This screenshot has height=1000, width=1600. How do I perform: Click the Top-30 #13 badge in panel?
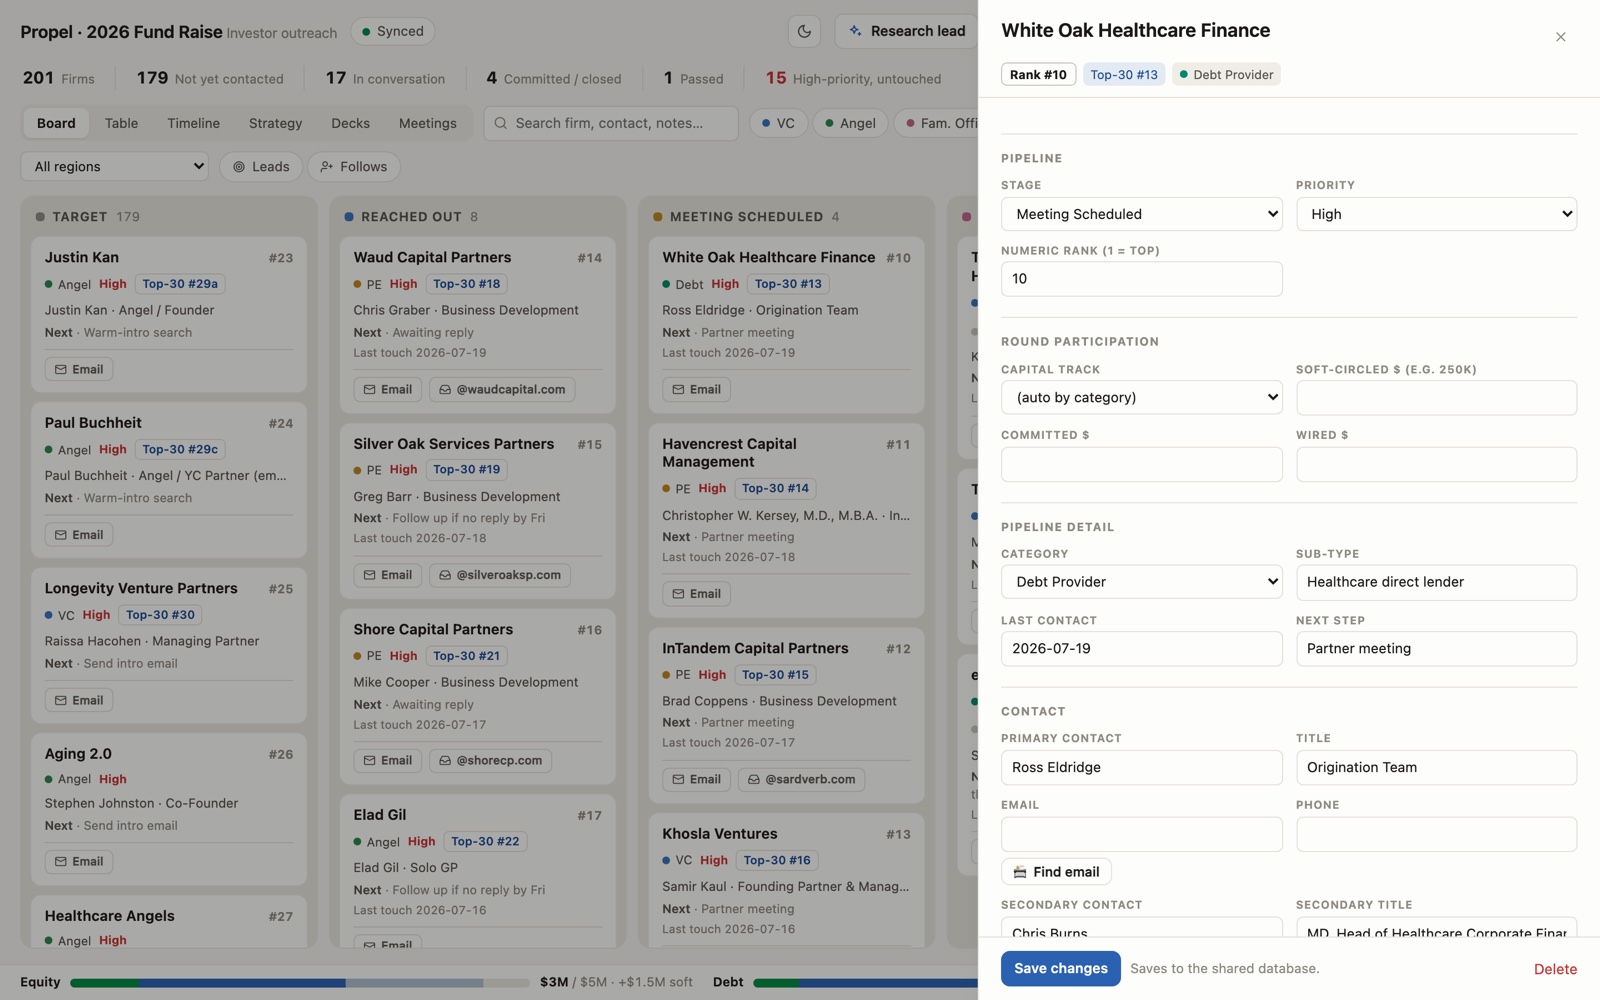[1124, 74]
